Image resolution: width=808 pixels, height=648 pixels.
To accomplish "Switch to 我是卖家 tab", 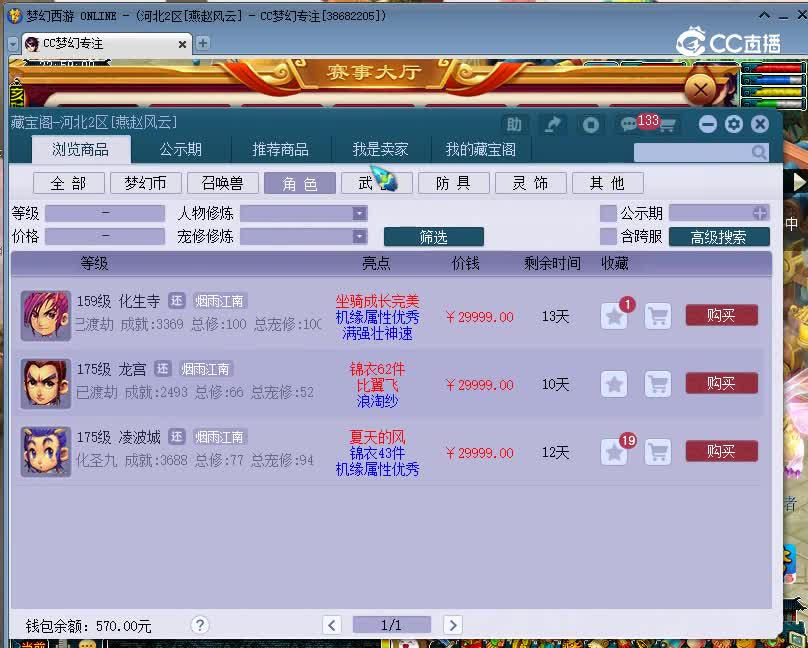I will click(x=380, y=149).
